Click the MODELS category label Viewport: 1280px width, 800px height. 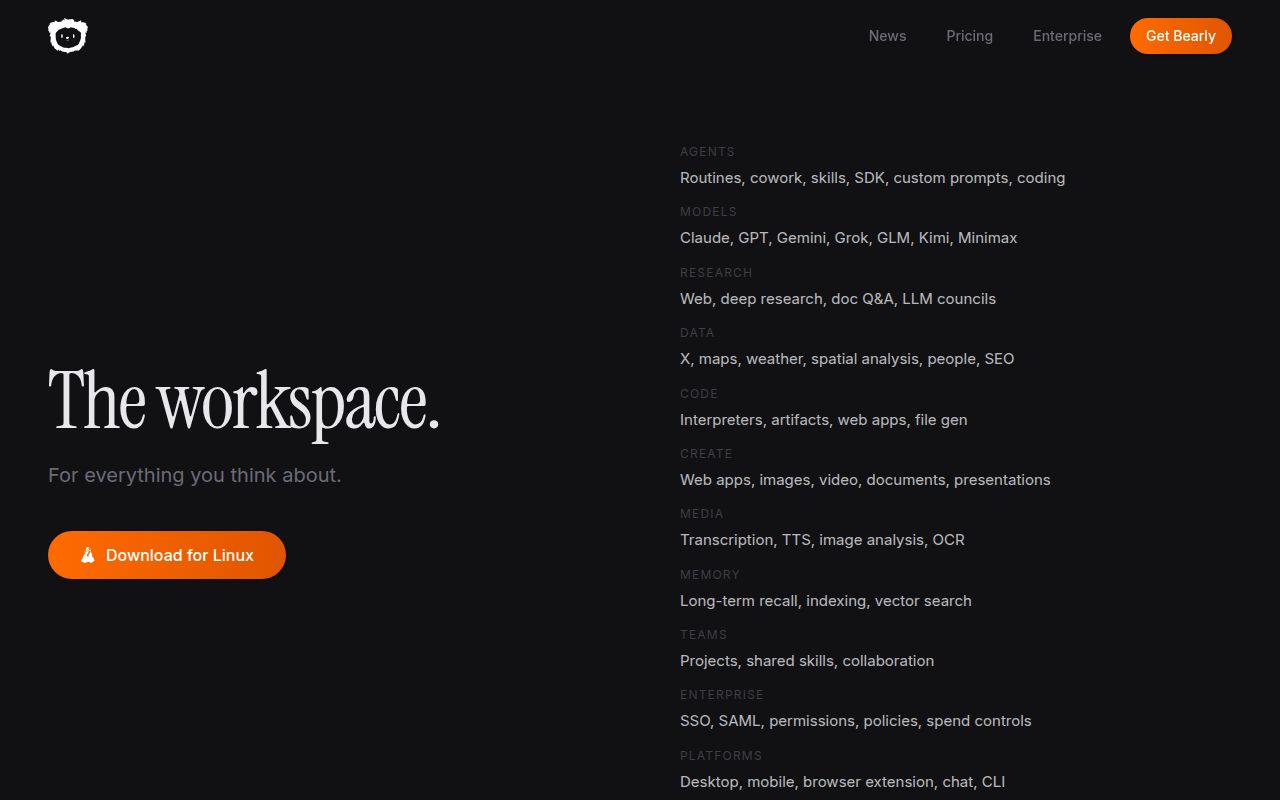(708, 212)
